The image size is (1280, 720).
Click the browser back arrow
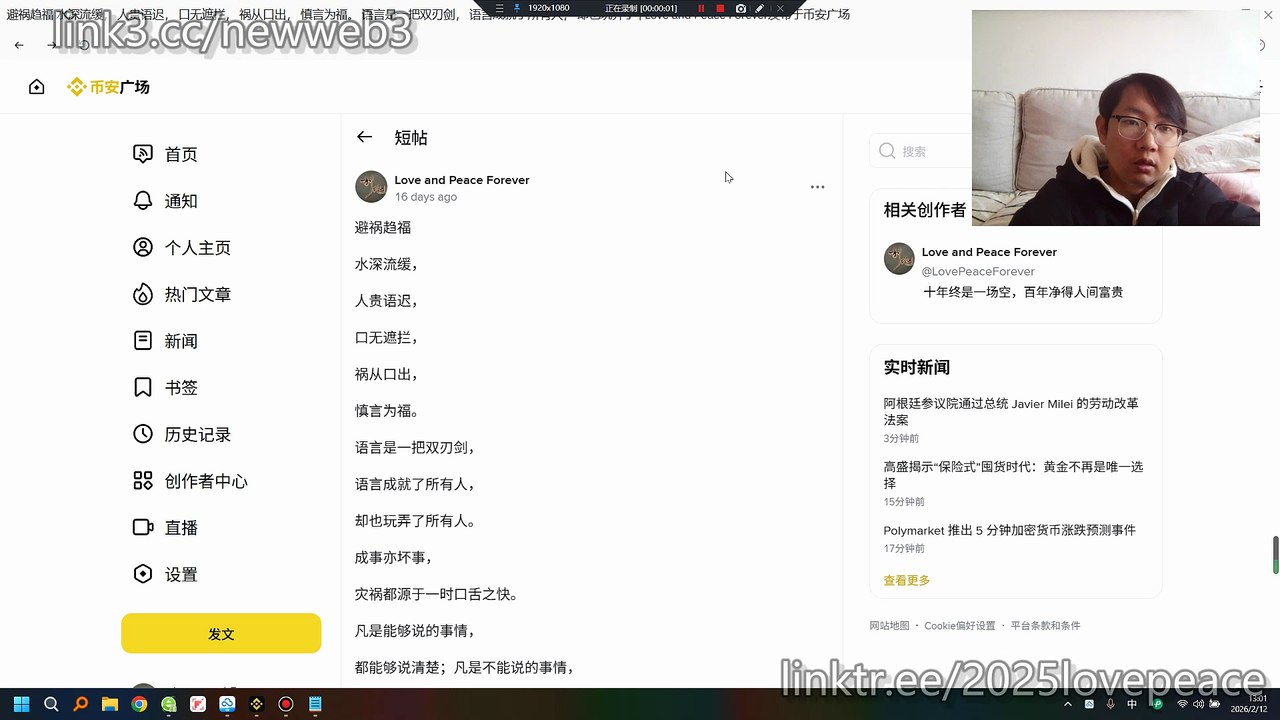tap(19, 45)
